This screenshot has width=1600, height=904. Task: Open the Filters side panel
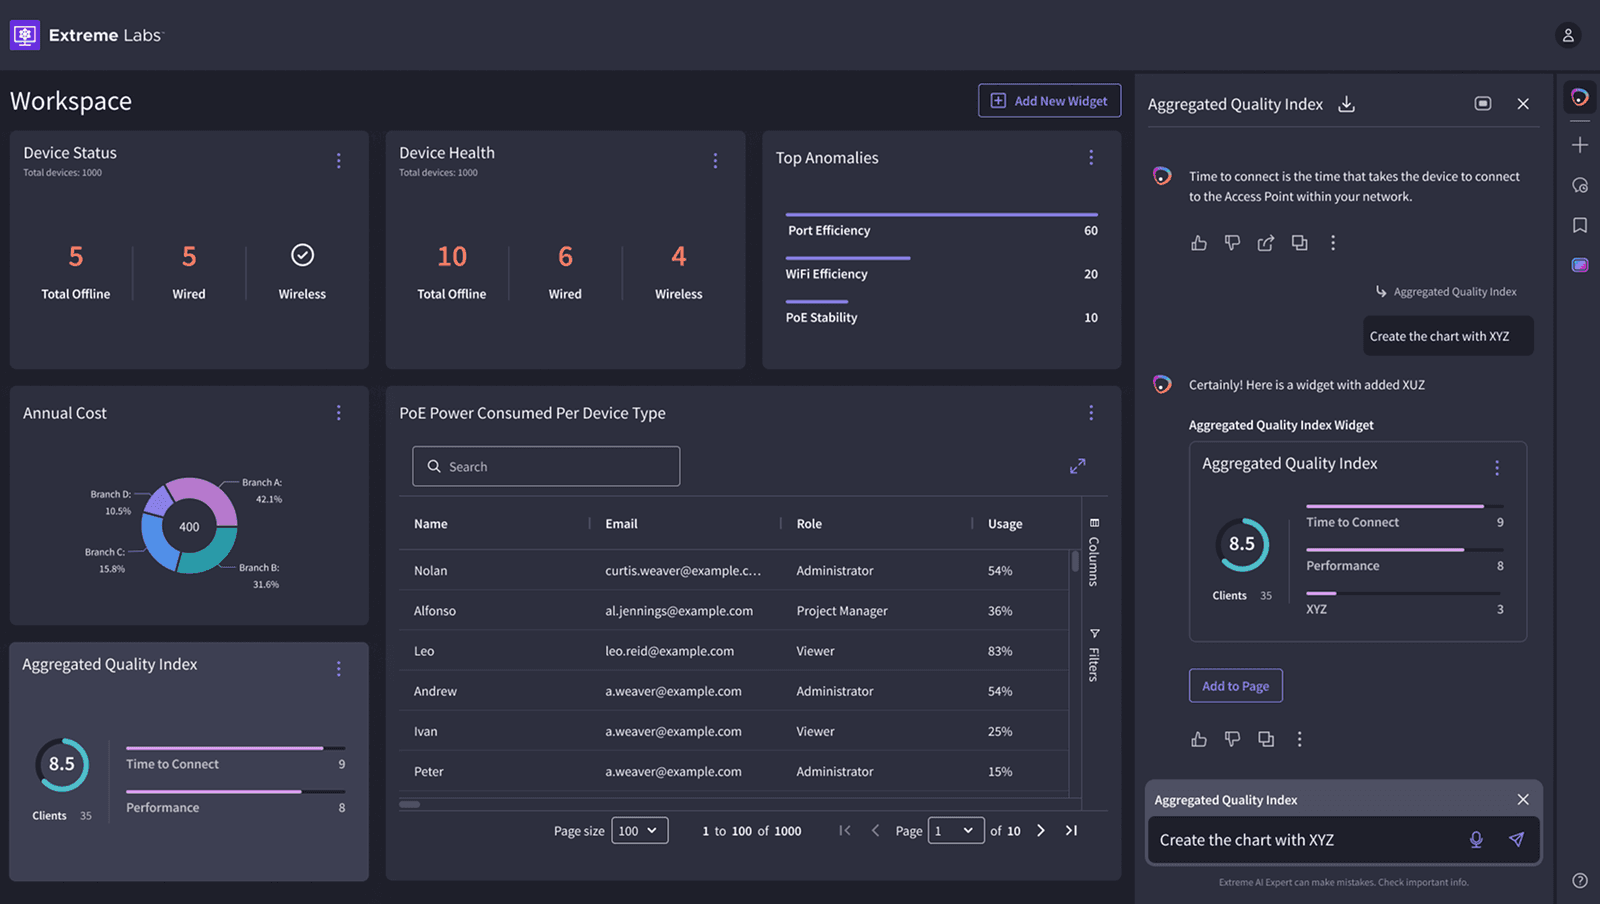click(1094, 655)
